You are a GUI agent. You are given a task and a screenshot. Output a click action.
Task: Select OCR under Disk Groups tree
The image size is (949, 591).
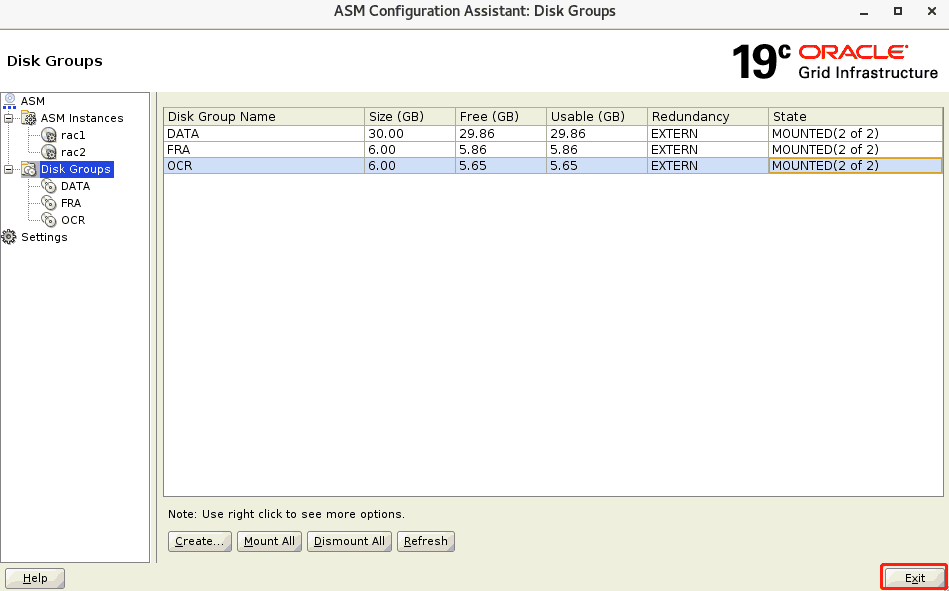(x=73, y=220)
